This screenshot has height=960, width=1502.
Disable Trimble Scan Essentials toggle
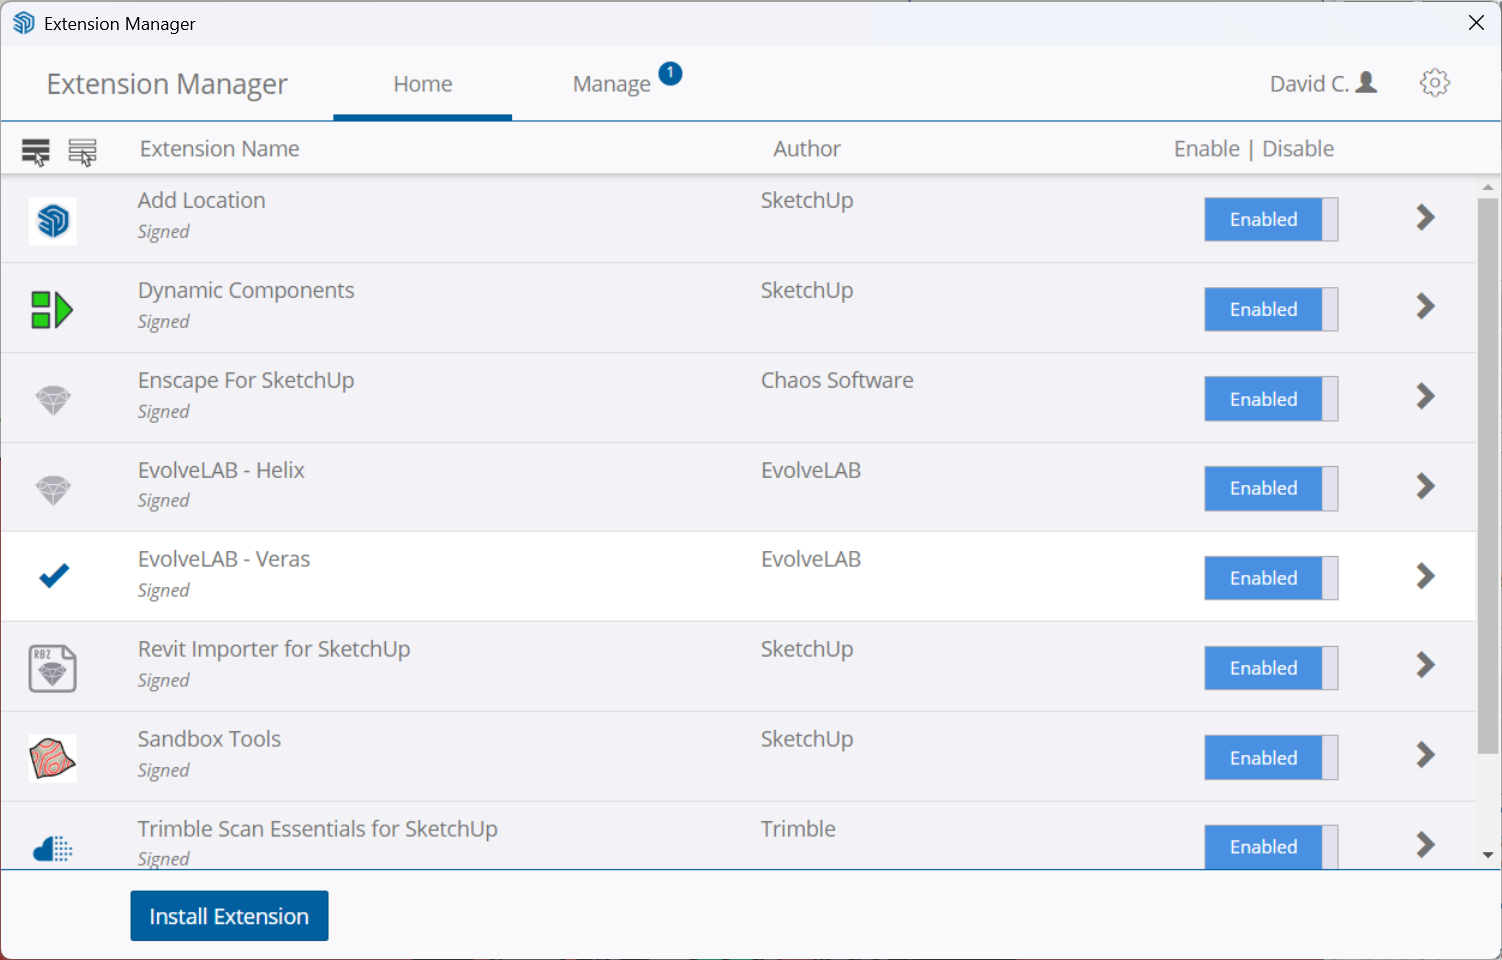point(1271,847)
